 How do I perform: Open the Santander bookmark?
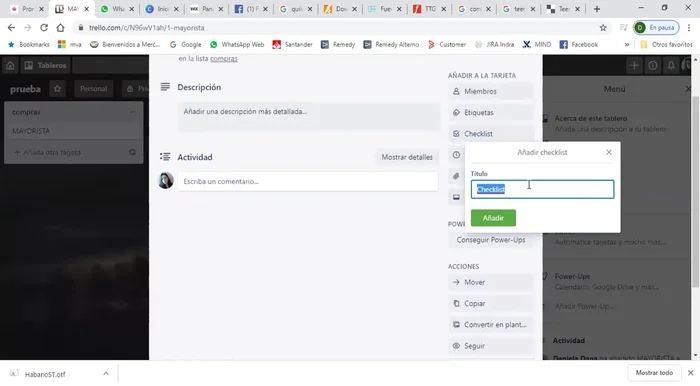coord(292,45)
